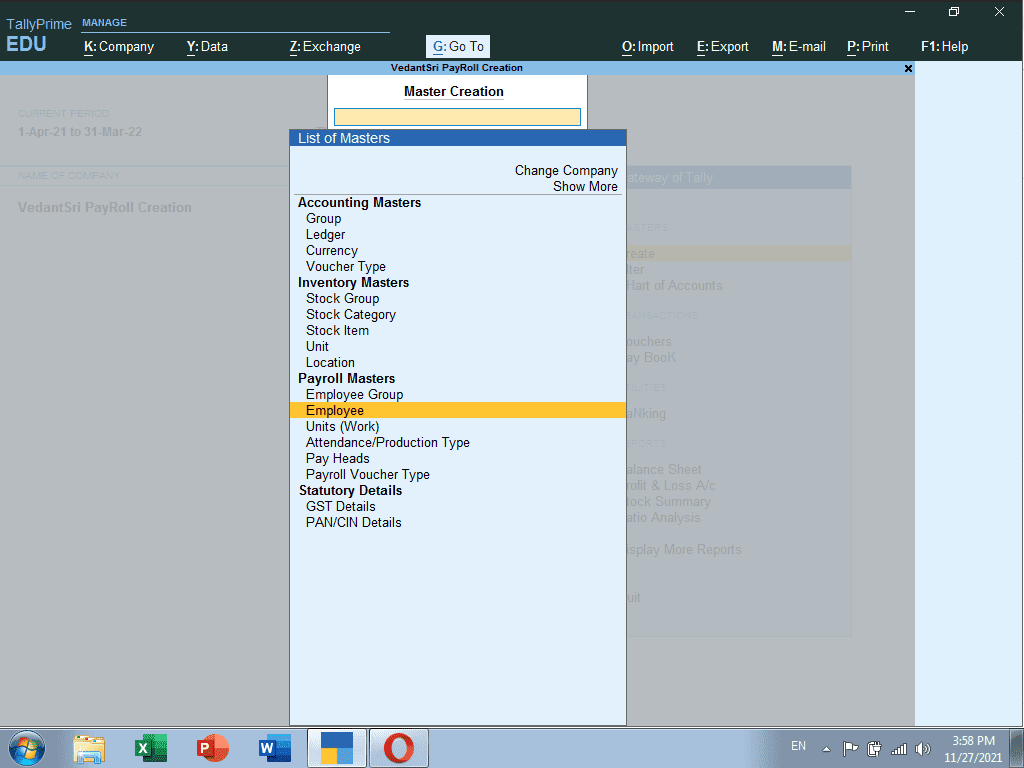
Task: Show hidden tray icons arrow
Action: [826, 749]
